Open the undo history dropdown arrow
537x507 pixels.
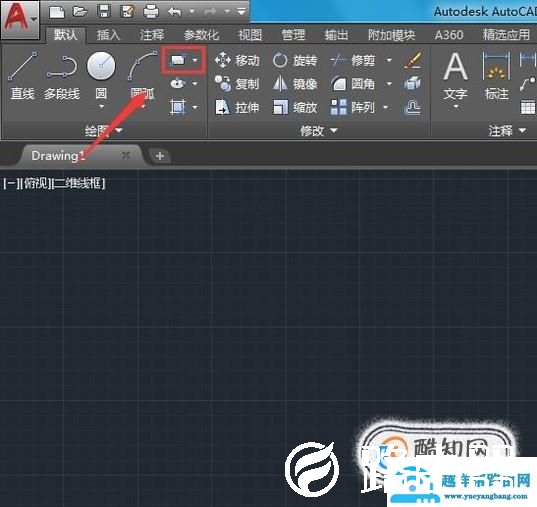point(192,12)
